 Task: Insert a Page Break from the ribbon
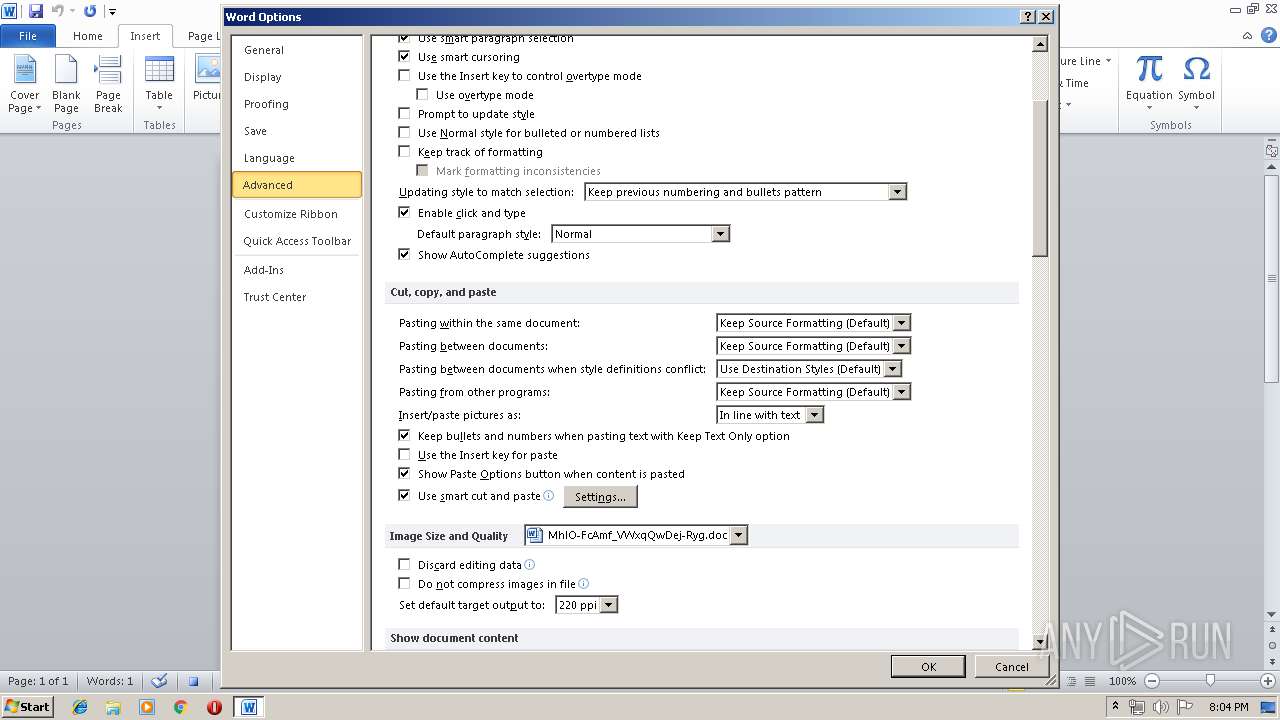pos(108,84)
